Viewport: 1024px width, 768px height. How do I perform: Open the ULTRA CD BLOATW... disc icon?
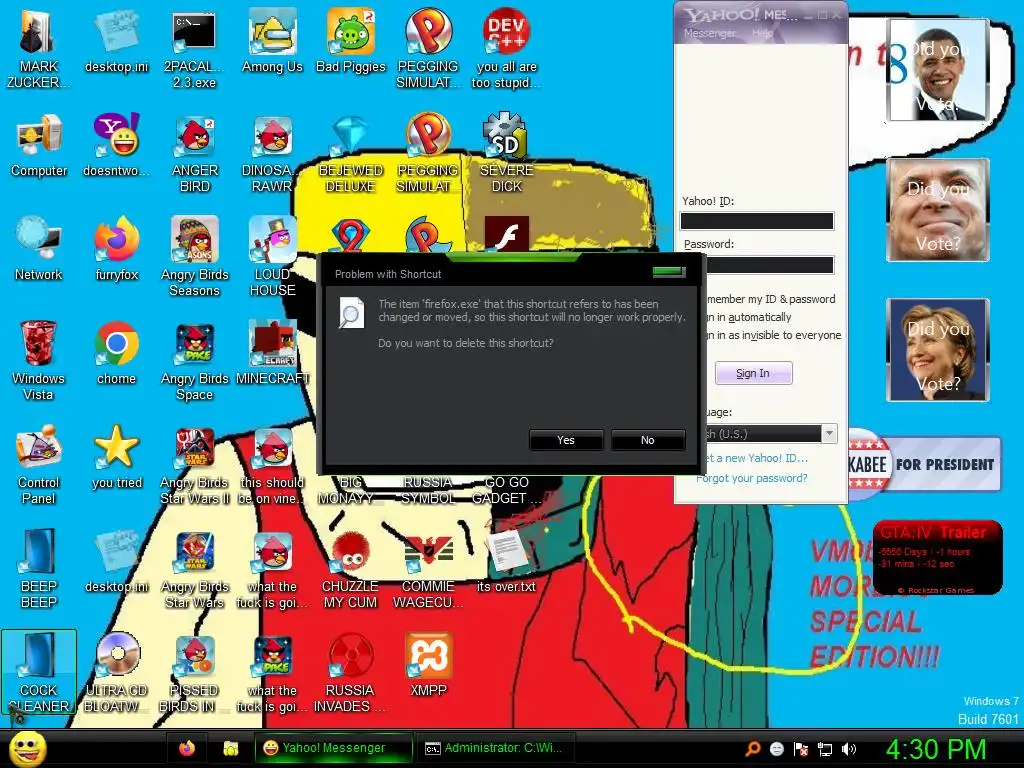coord(116,672)
